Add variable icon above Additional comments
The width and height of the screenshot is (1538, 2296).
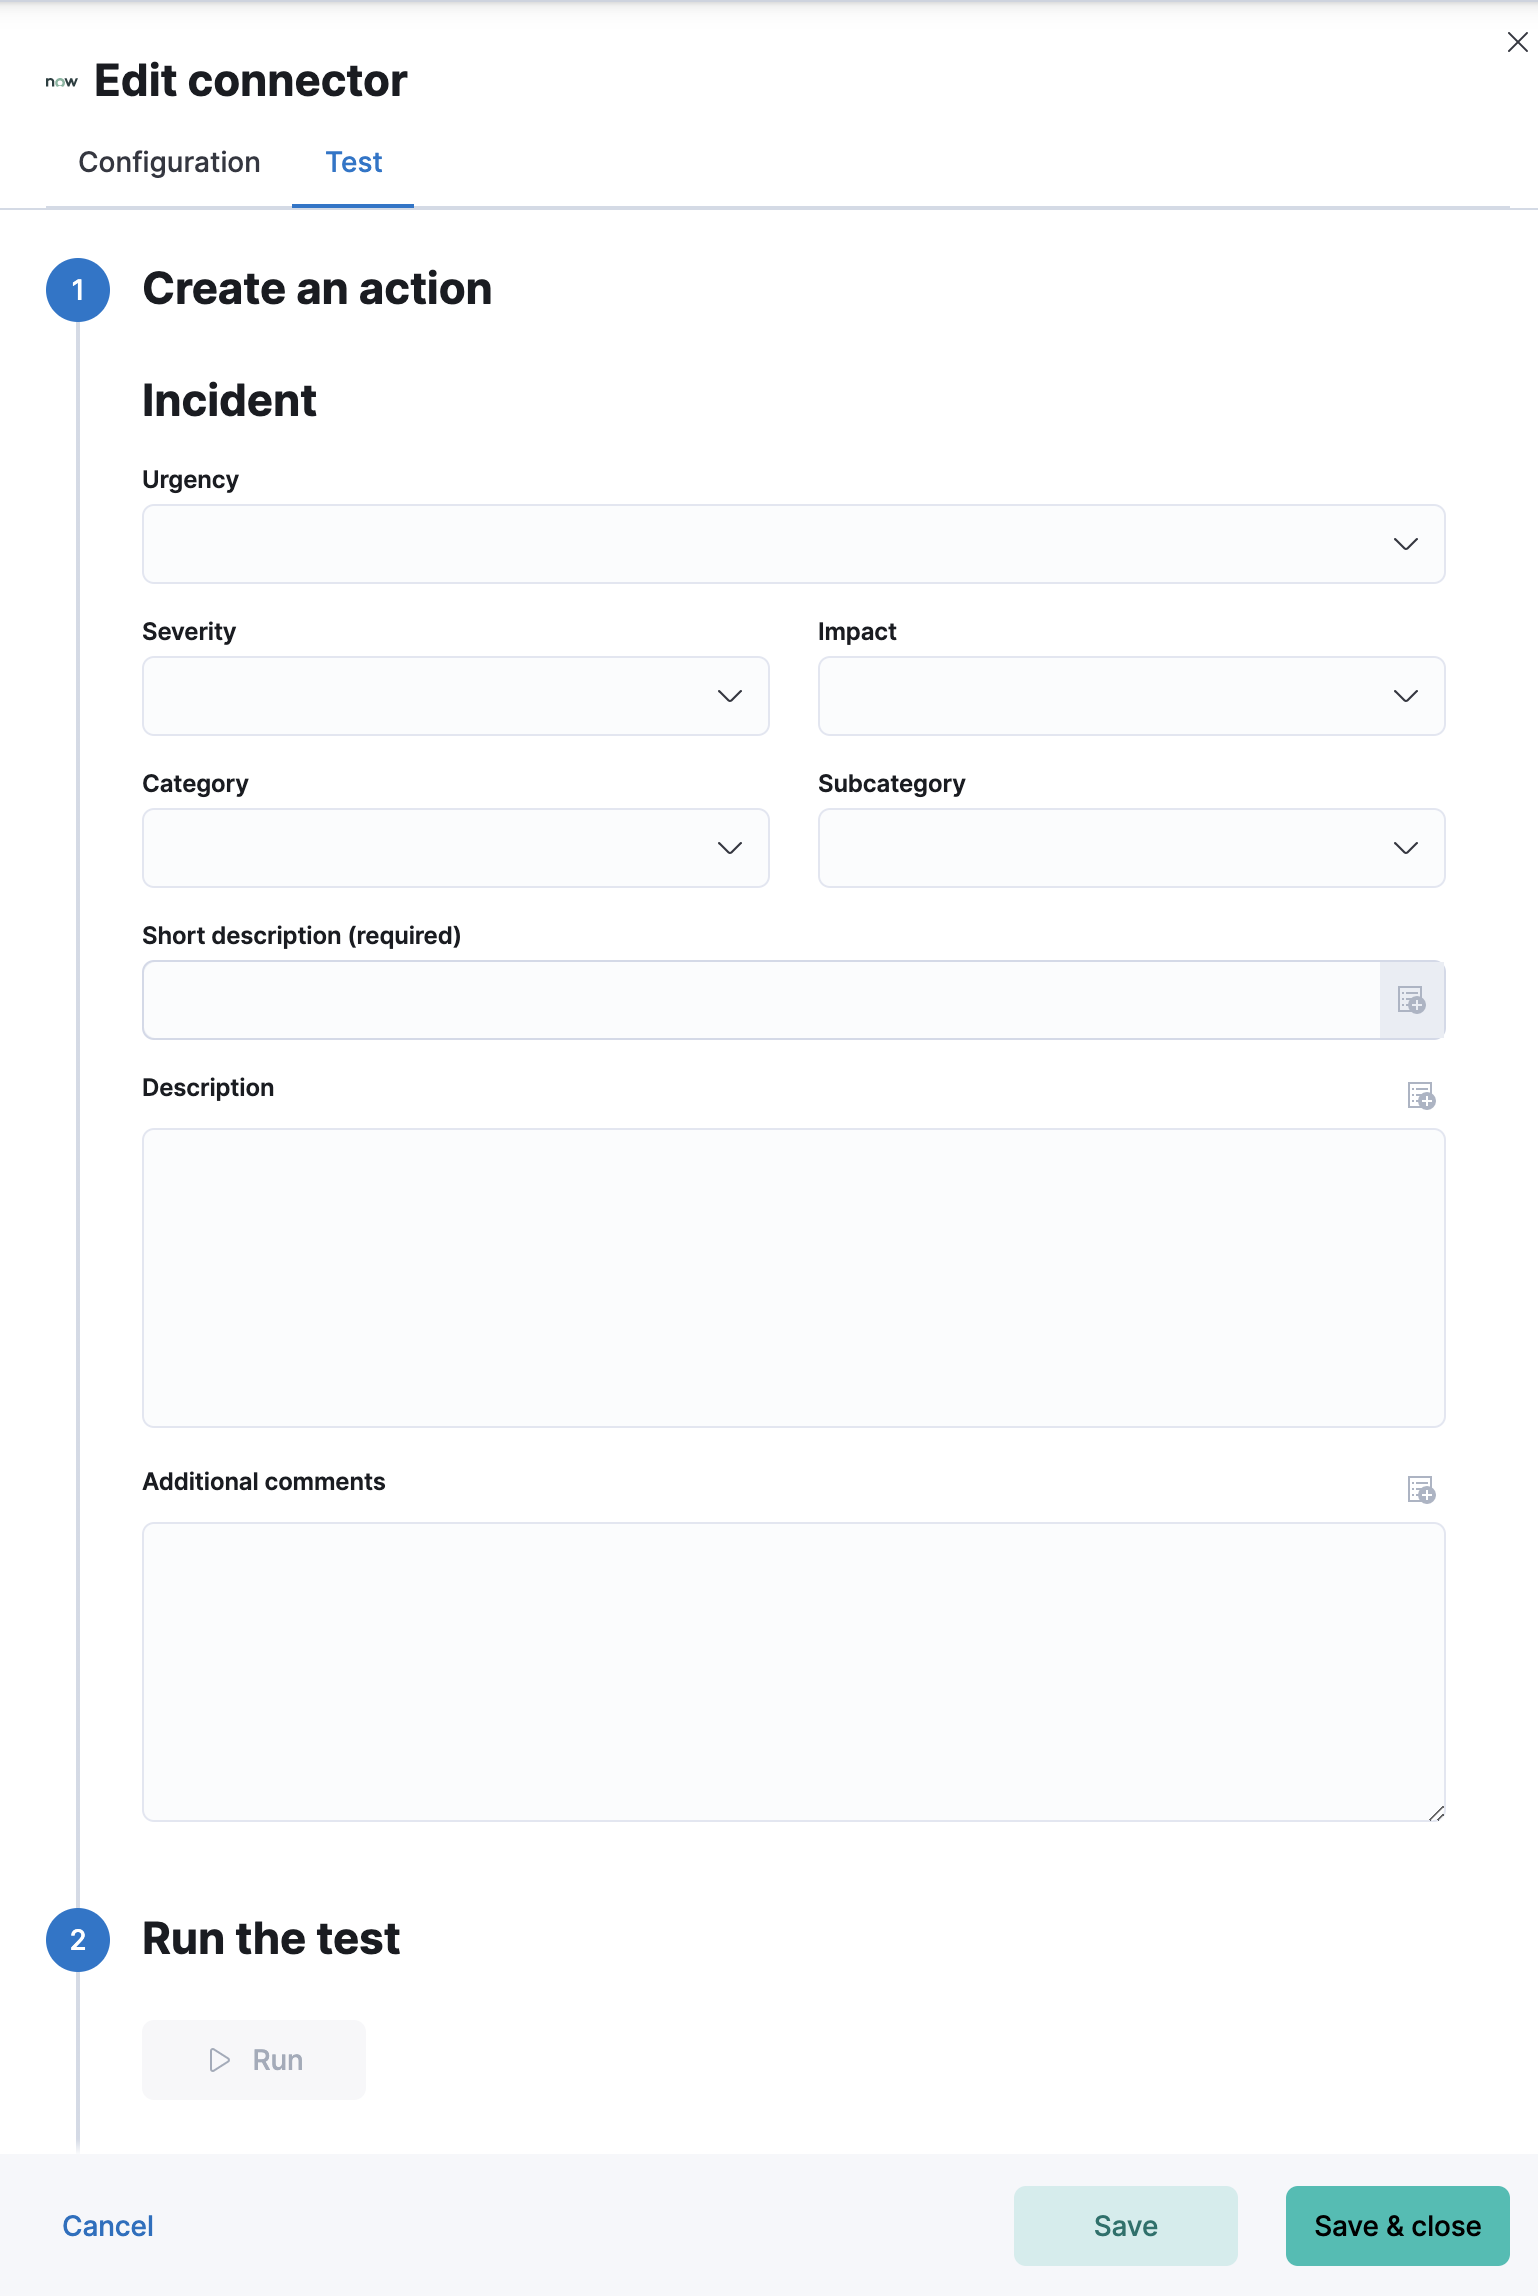[x=1421, y=1490]
